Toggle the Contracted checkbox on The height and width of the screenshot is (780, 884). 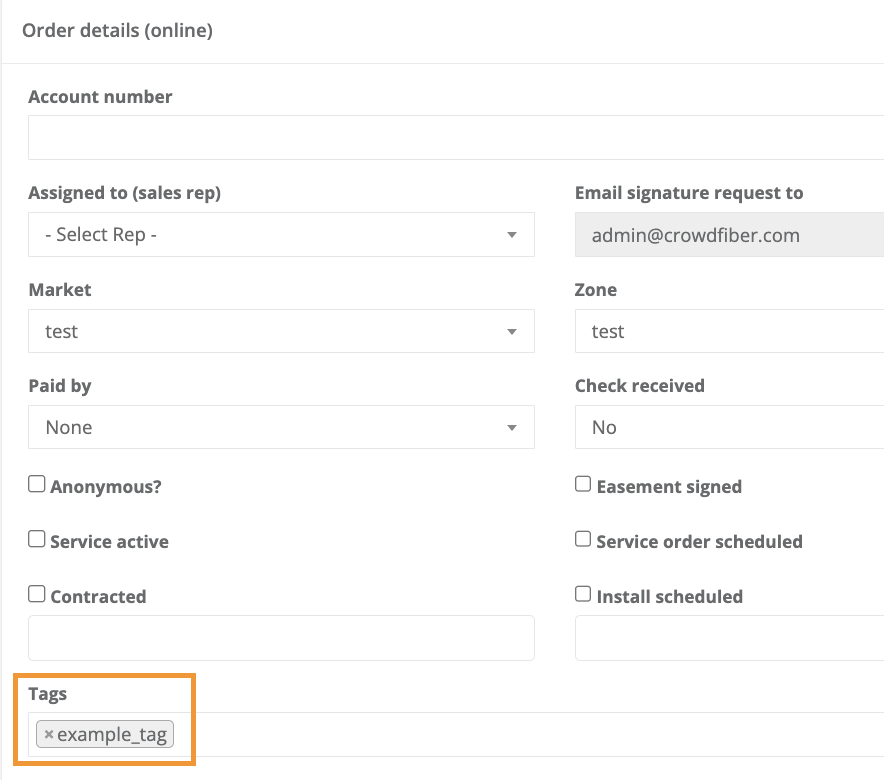(x=36, y=593)
